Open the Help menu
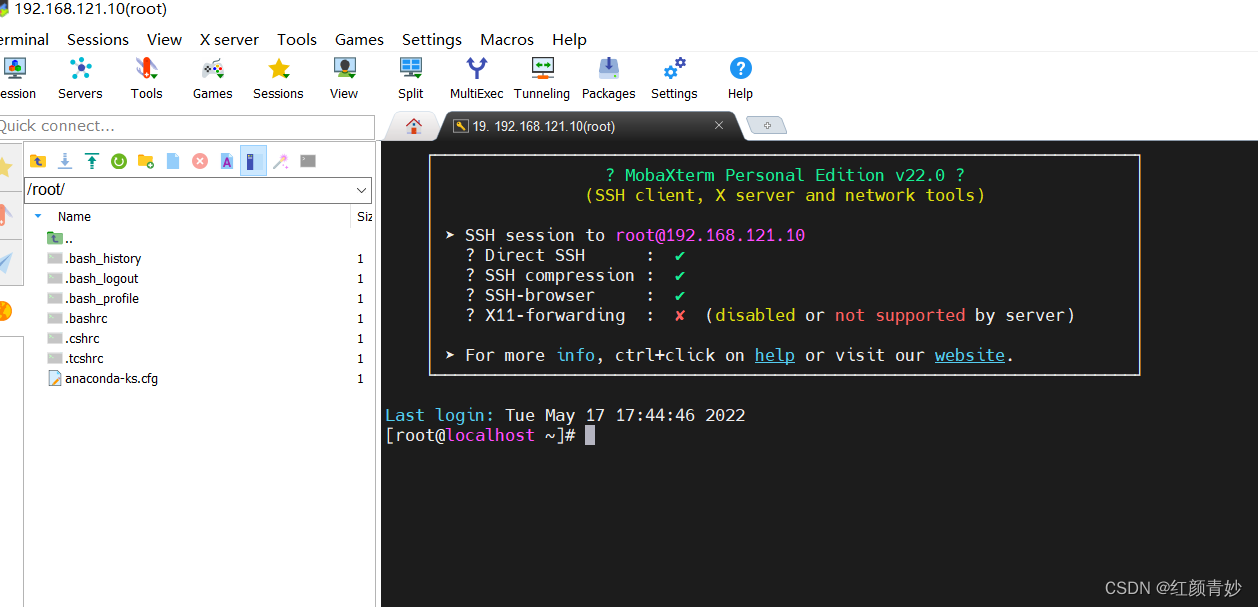The height and width of the screenshot is (607, 1258). 569,40
